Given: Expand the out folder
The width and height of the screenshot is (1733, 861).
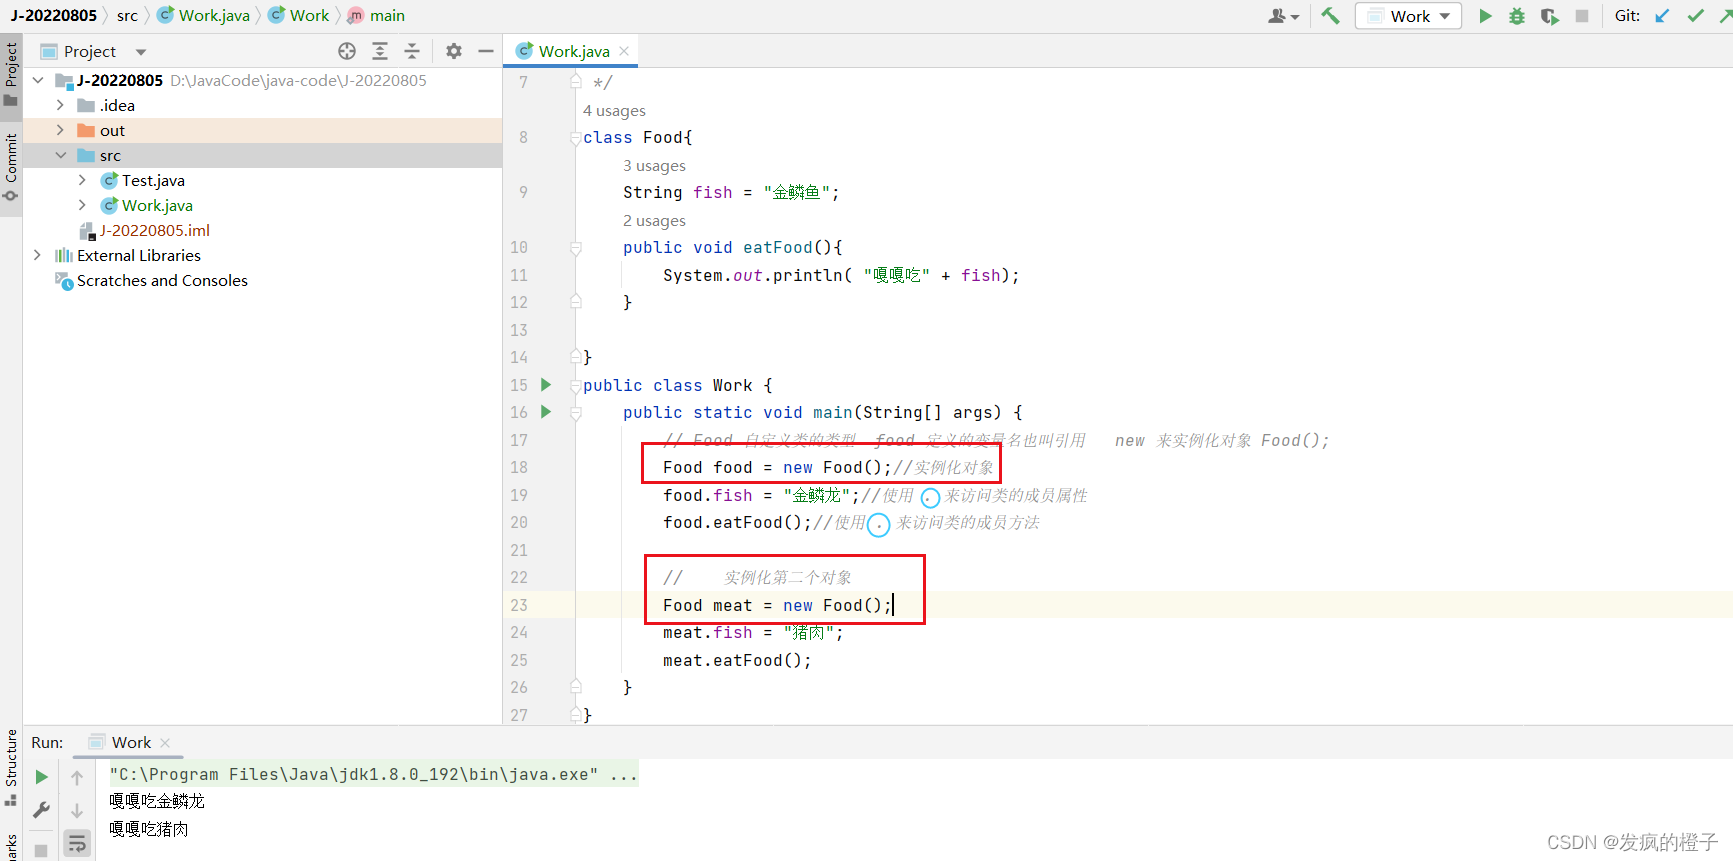Looking at the screenshot, I should [60, 130].
